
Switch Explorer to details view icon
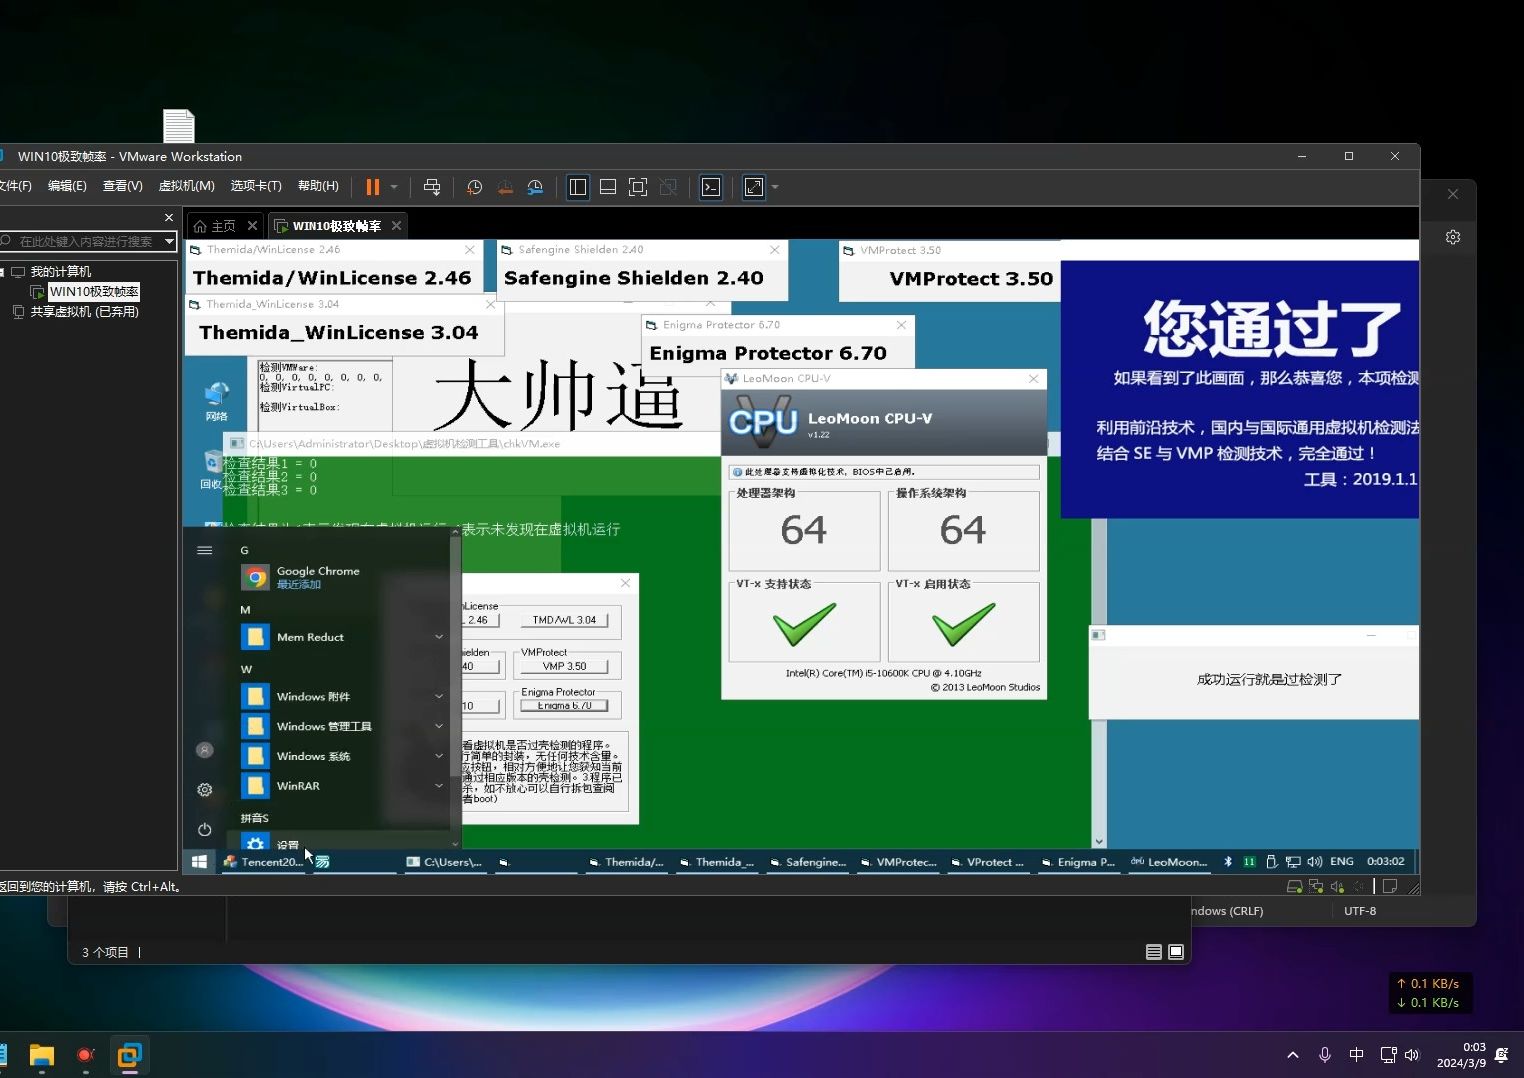[1154, 952]
